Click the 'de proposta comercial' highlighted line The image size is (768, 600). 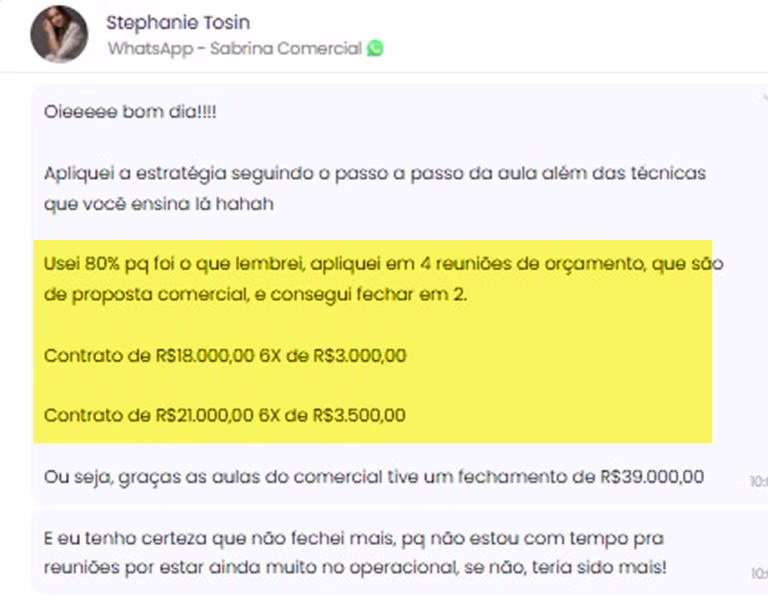click(255, 294)
